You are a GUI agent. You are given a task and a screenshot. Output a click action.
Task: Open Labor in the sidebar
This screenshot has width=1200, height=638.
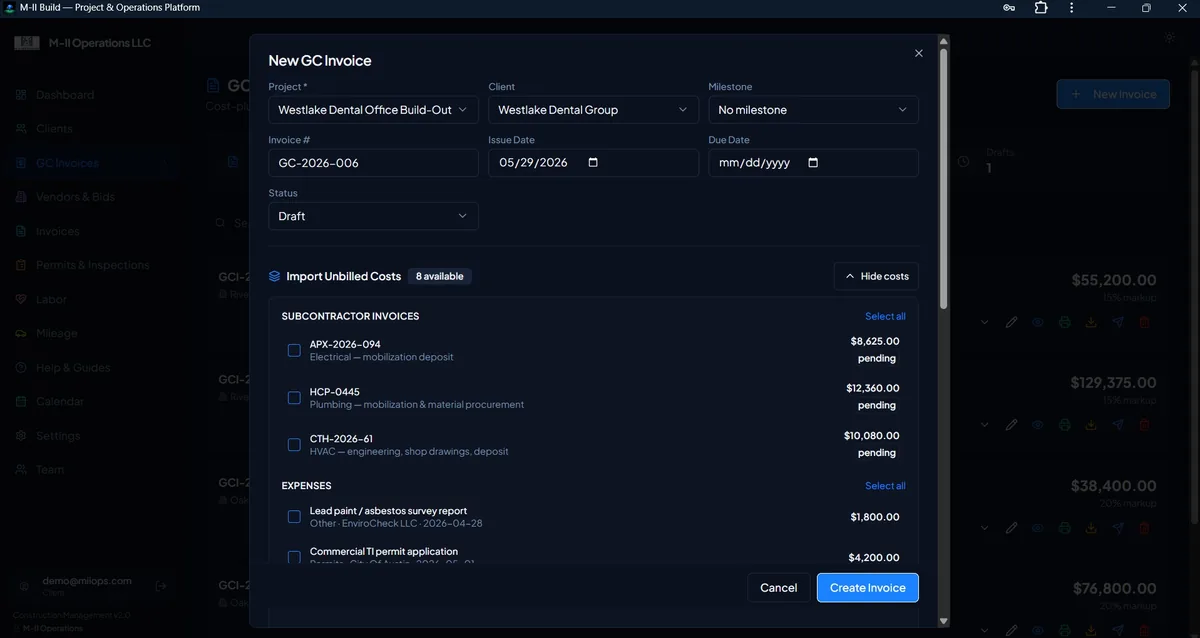coord(51,299)
